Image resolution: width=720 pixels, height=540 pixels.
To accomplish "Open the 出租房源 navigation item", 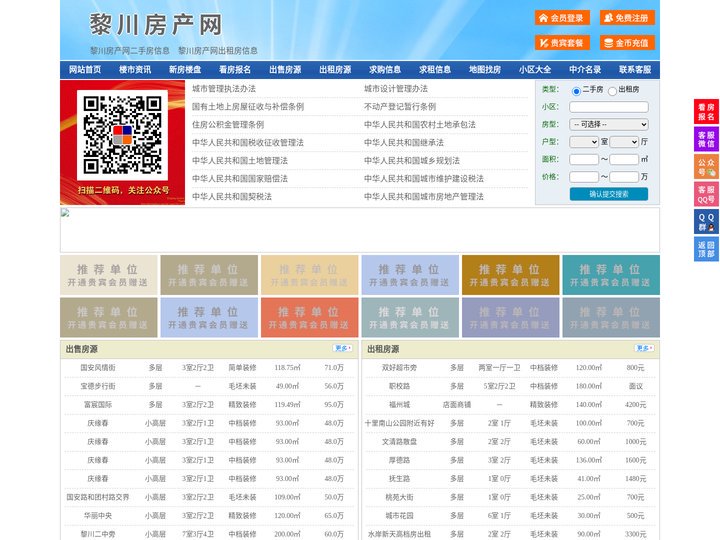I will point(335,70).
